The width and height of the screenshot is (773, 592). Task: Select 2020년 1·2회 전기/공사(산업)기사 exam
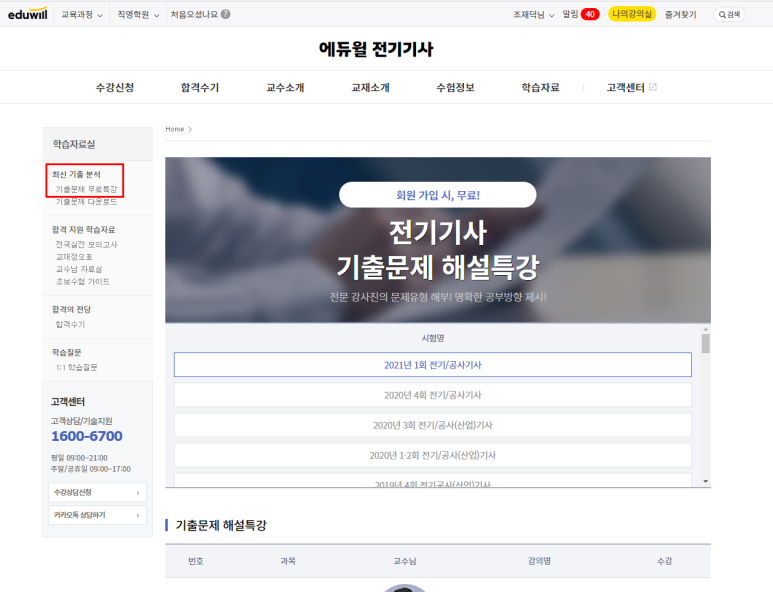click(x=433, y=455)
